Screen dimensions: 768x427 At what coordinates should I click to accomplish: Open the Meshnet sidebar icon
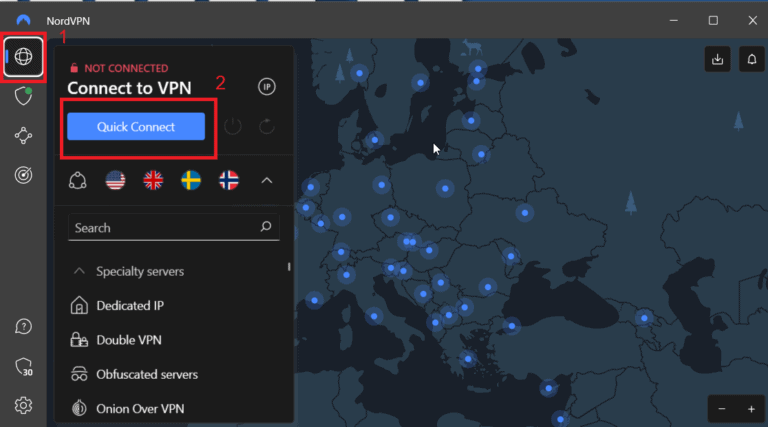click(23, 136)
